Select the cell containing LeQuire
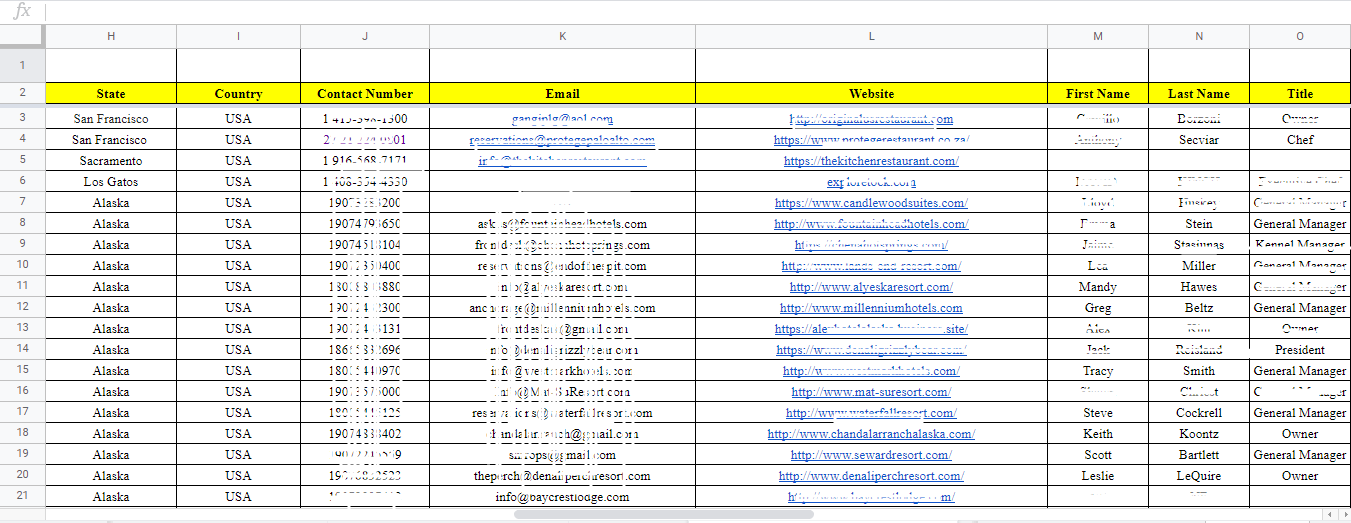The image size is (1351, 523). 1199,476
